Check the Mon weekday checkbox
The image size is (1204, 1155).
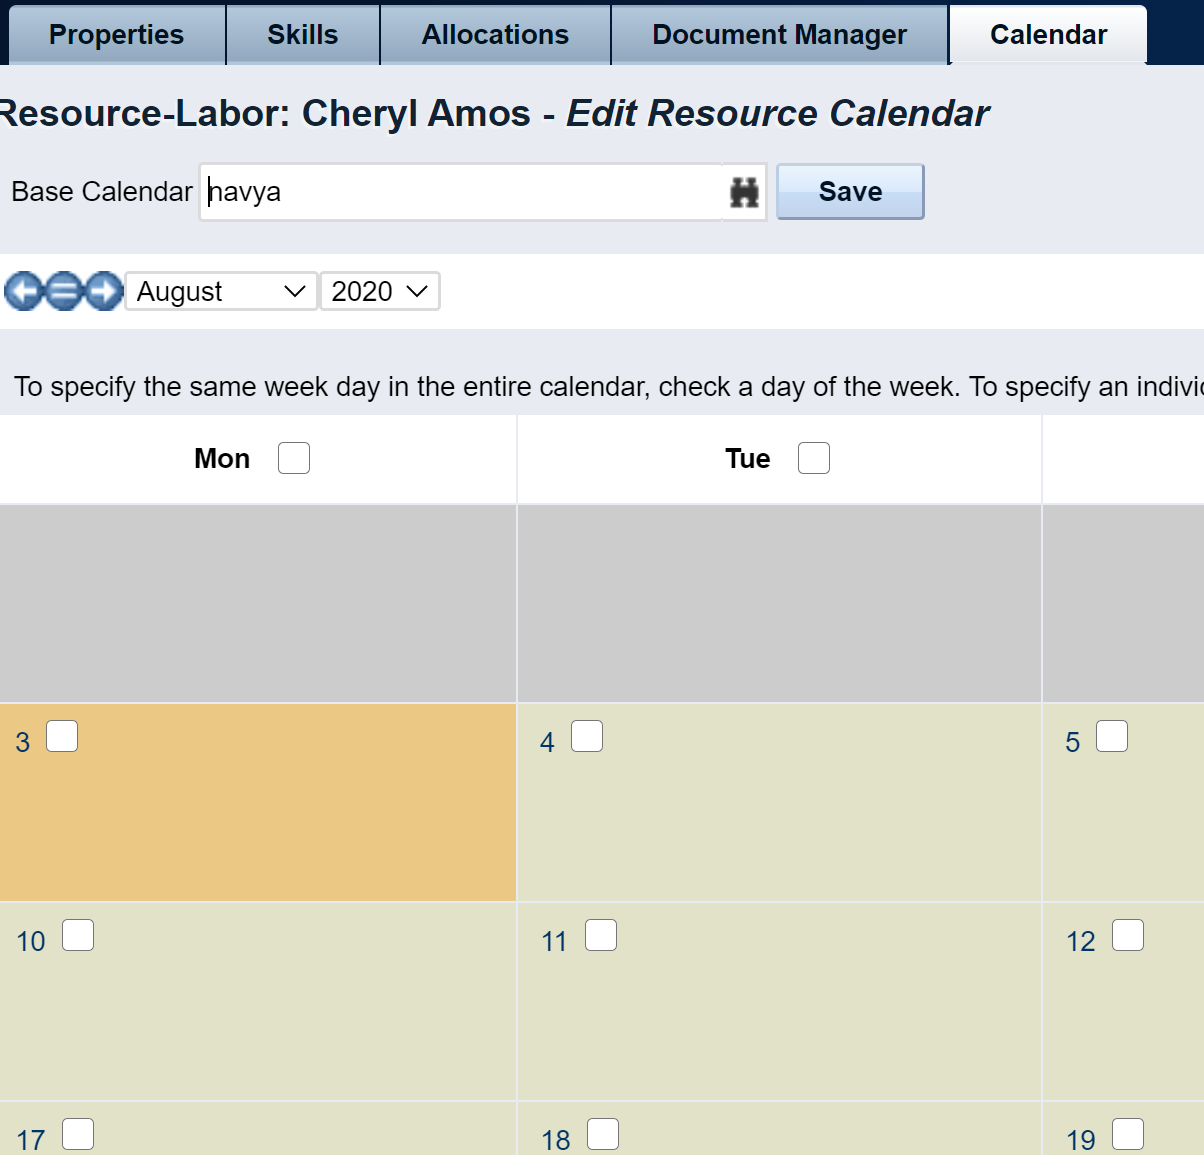pyautogui.click(x=294, y=458)
